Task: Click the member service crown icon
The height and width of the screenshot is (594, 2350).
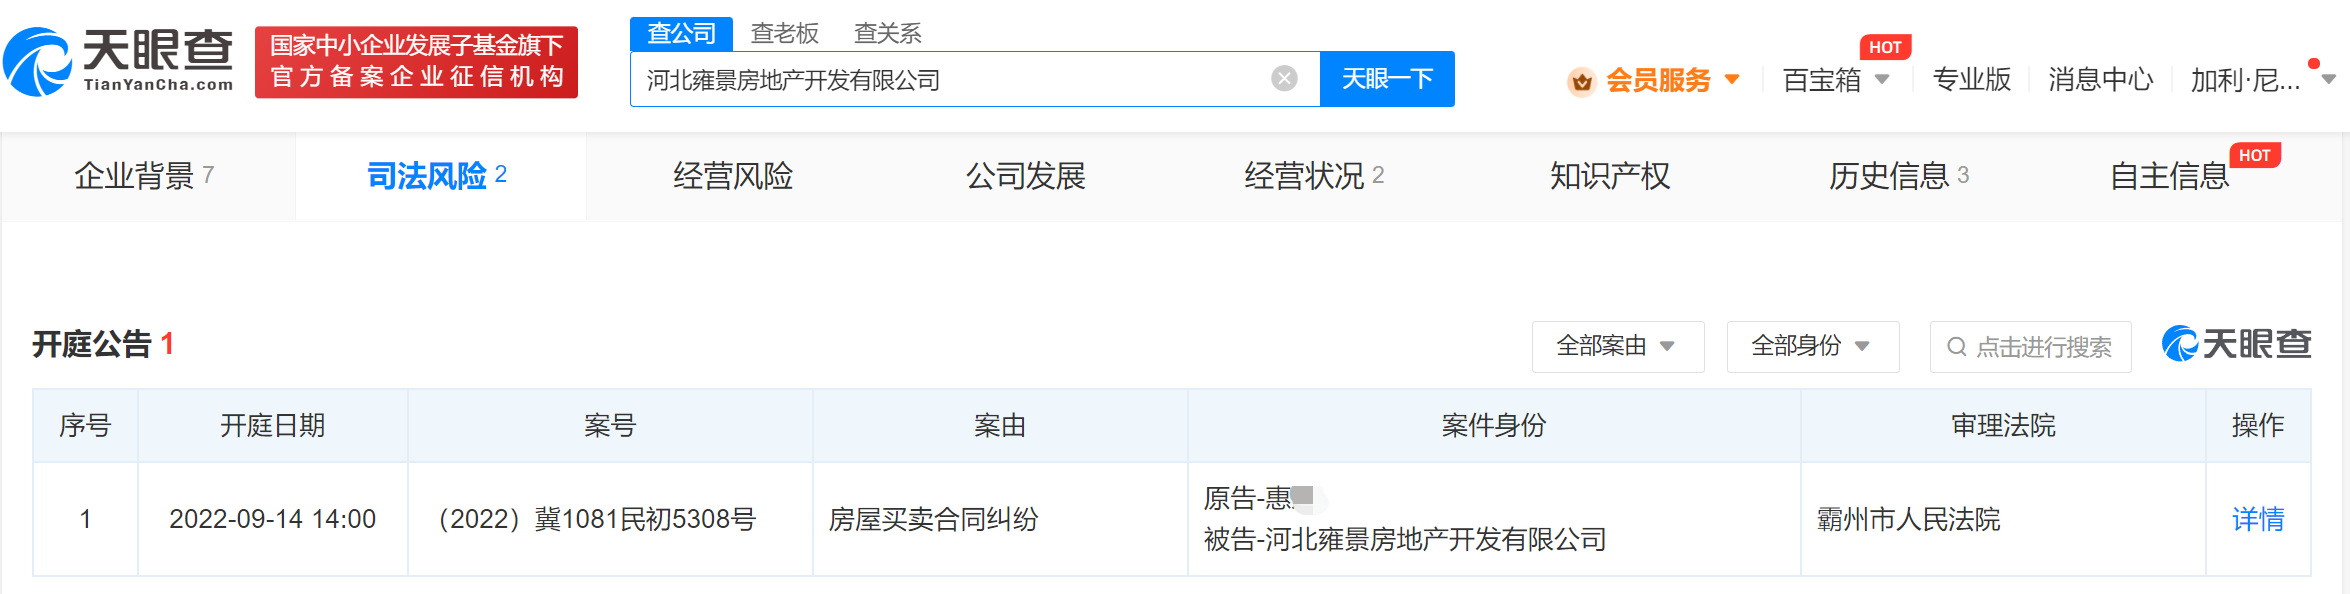Action: tap(1581, 81)
